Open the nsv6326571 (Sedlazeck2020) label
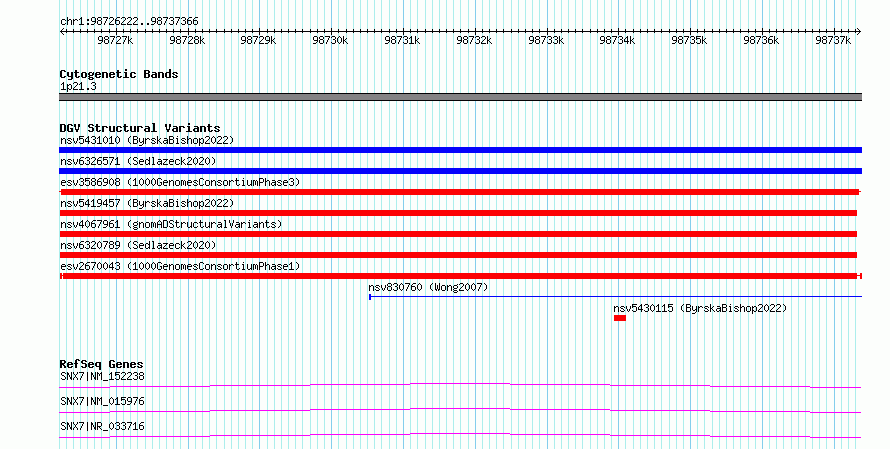 point(138,161)
